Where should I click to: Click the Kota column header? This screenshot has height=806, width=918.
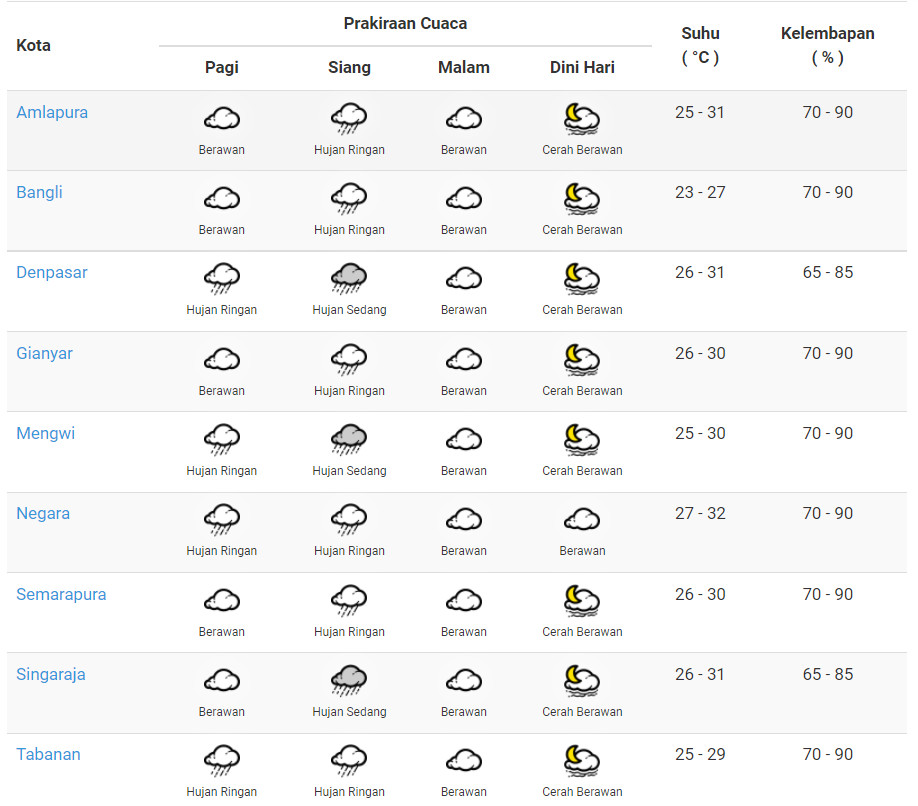pyautogui.click(x=33, y=45)
